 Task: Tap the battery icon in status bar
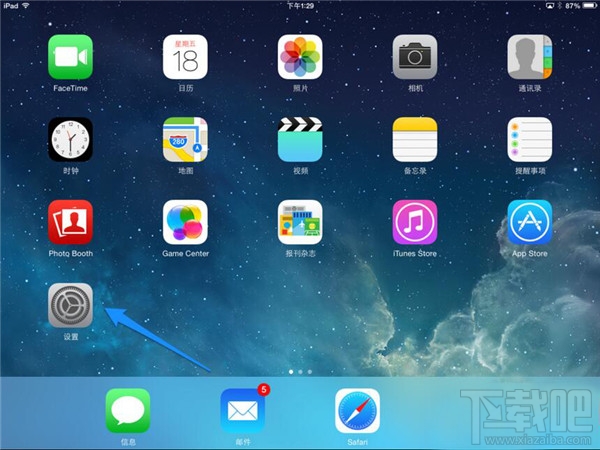click(x=589, y=6)
